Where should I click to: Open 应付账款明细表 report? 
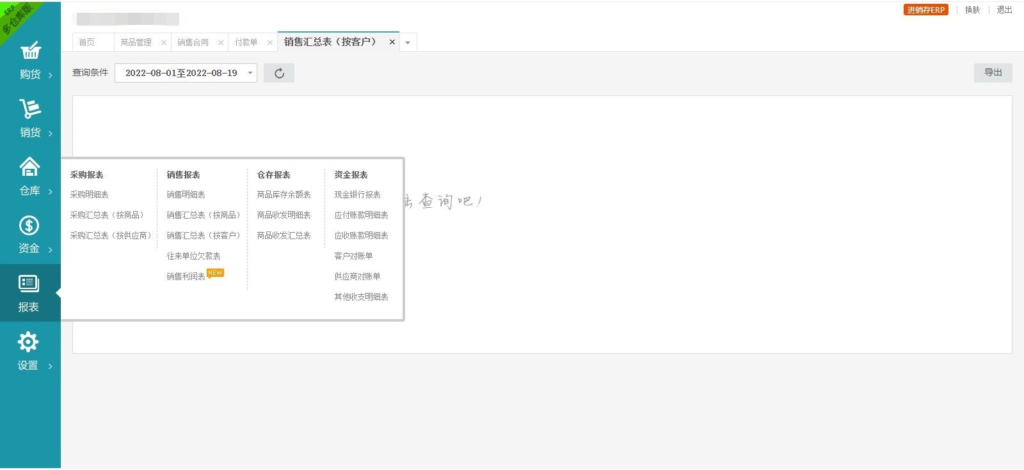tap(361, 215)
